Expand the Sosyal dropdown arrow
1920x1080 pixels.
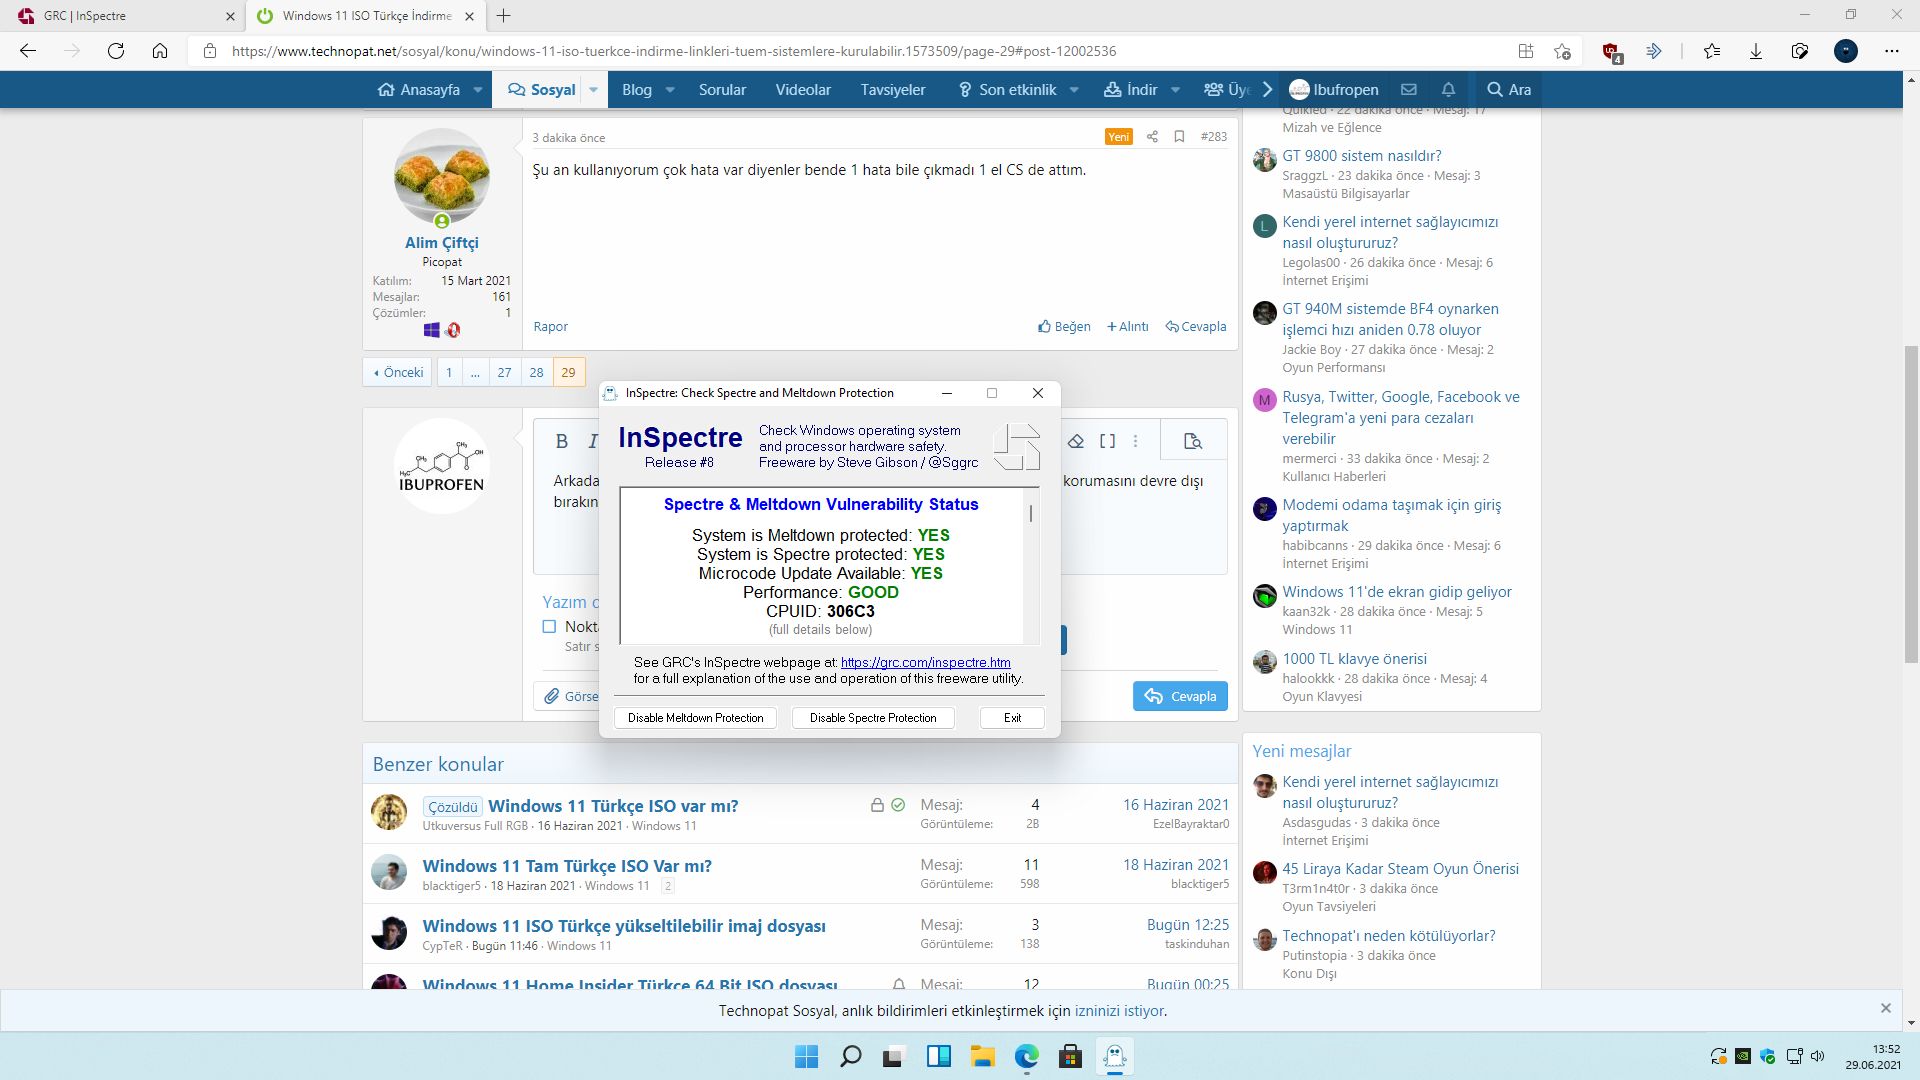pos(593,90)
